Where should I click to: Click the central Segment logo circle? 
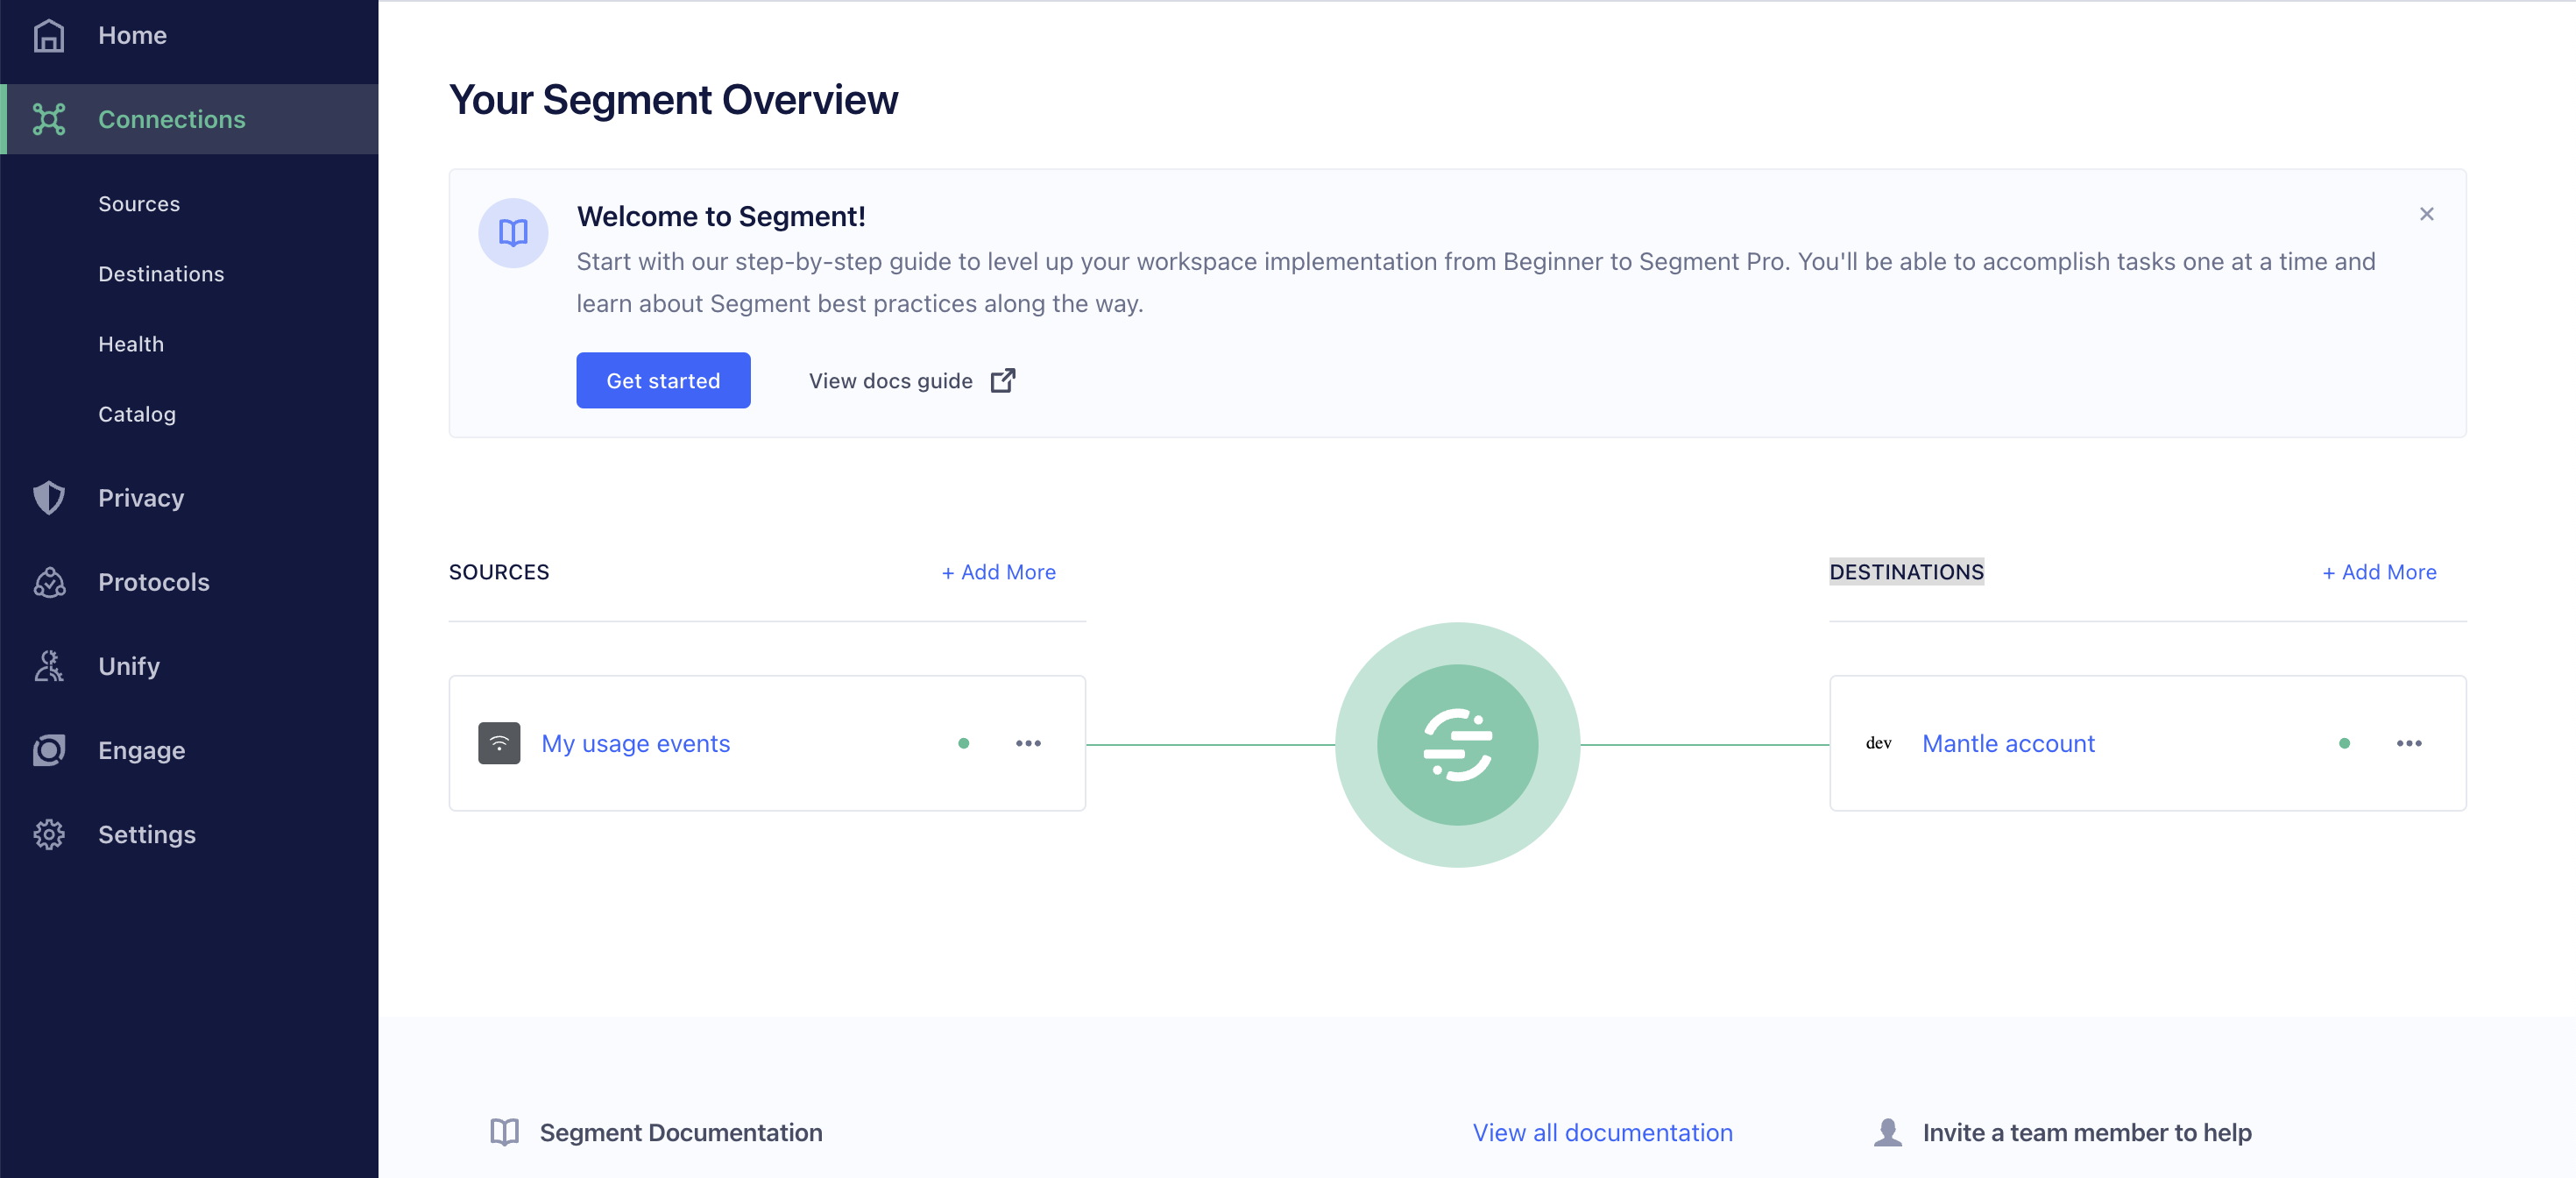[x=1457, y=744]
